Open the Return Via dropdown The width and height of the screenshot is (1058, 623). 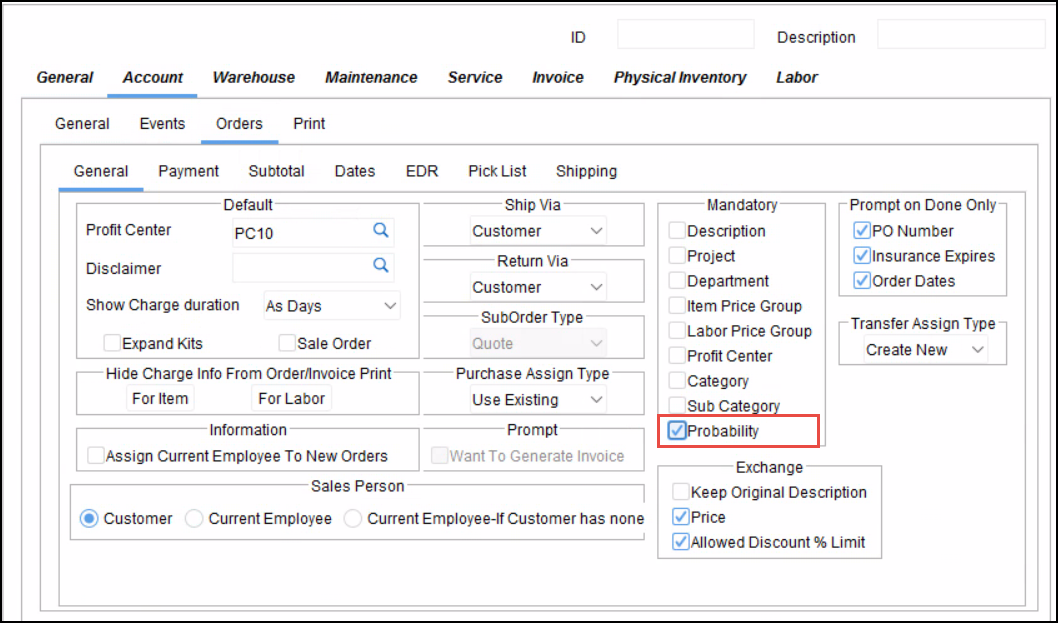[538, 287]
